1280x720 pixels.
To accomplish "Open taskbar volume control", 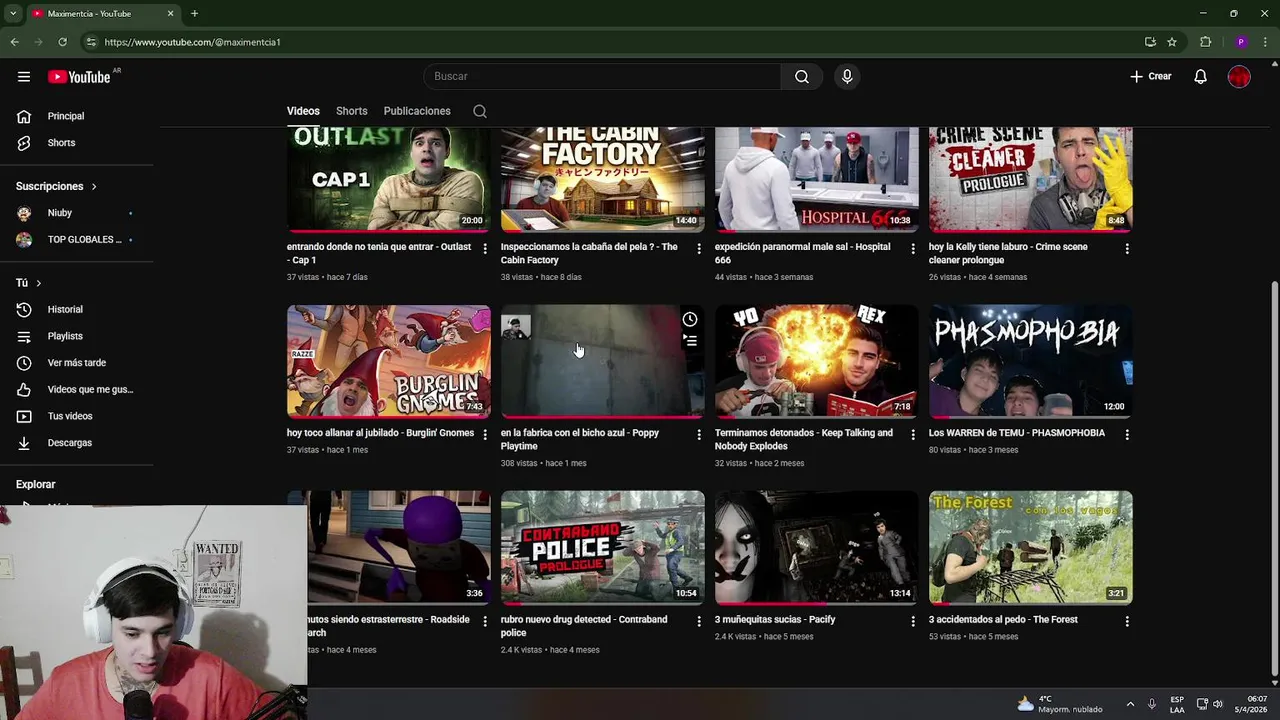I will tap(1218, 704).
